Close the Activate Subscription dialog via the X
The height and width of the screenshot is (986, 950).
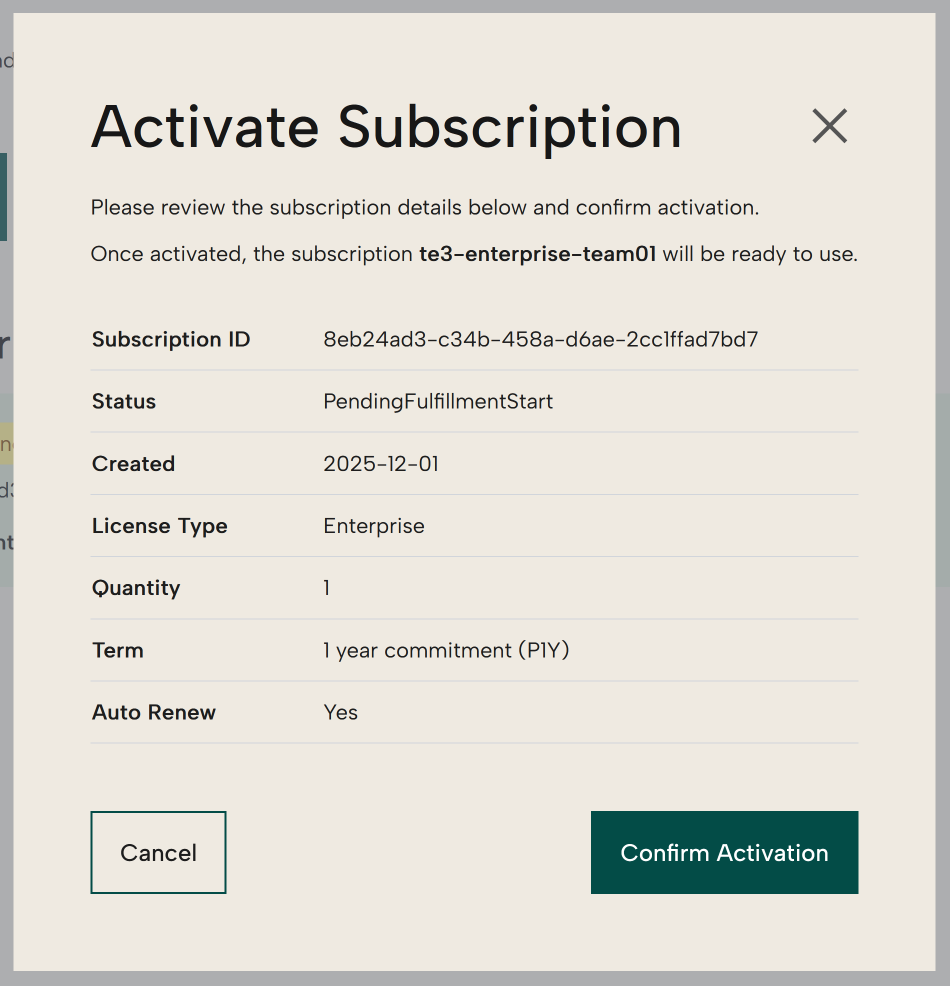[829, 127]
